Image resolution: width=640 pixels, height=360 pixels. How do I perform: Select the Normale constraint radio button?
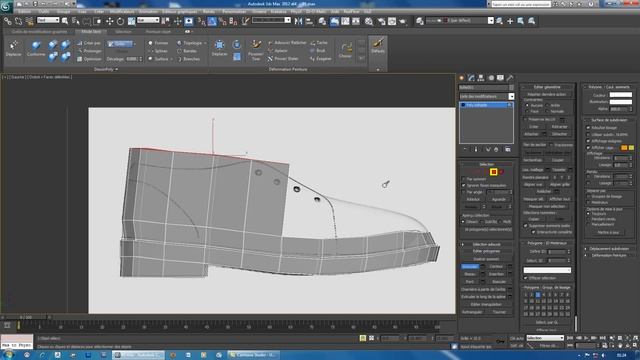point(547,111)
